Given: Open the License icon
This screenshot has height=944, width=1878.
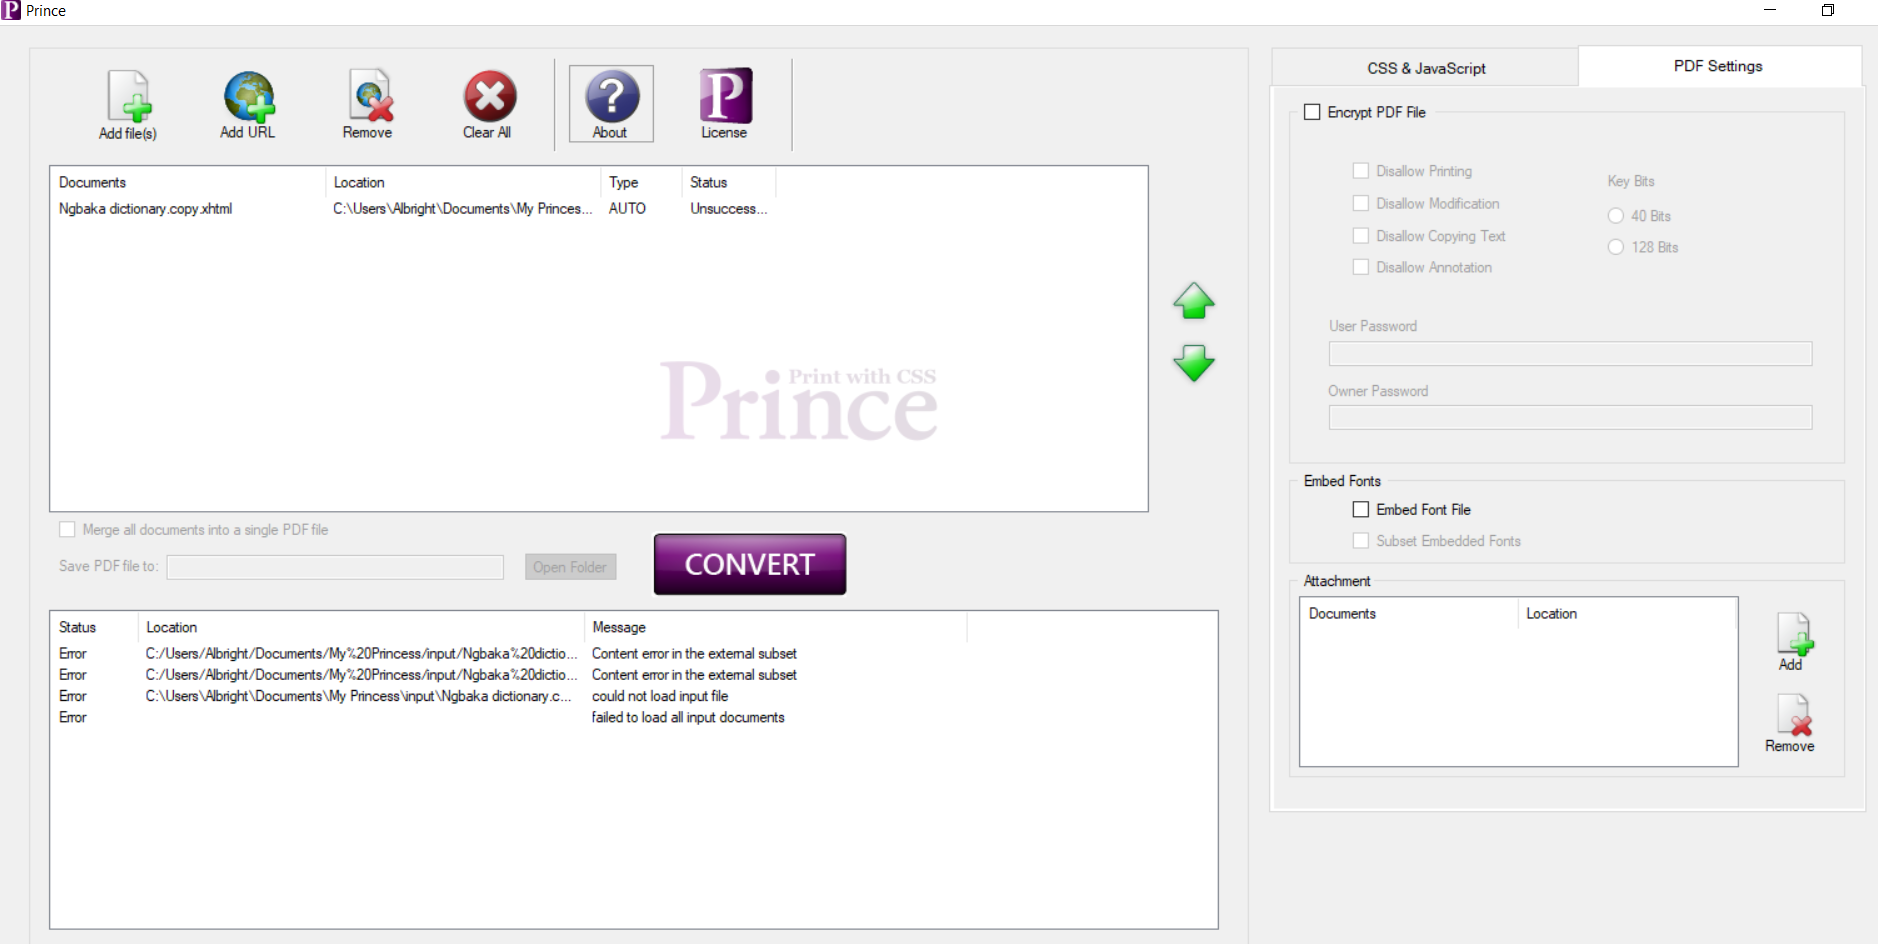Looking at the screenshot, I should pos(725,97).
